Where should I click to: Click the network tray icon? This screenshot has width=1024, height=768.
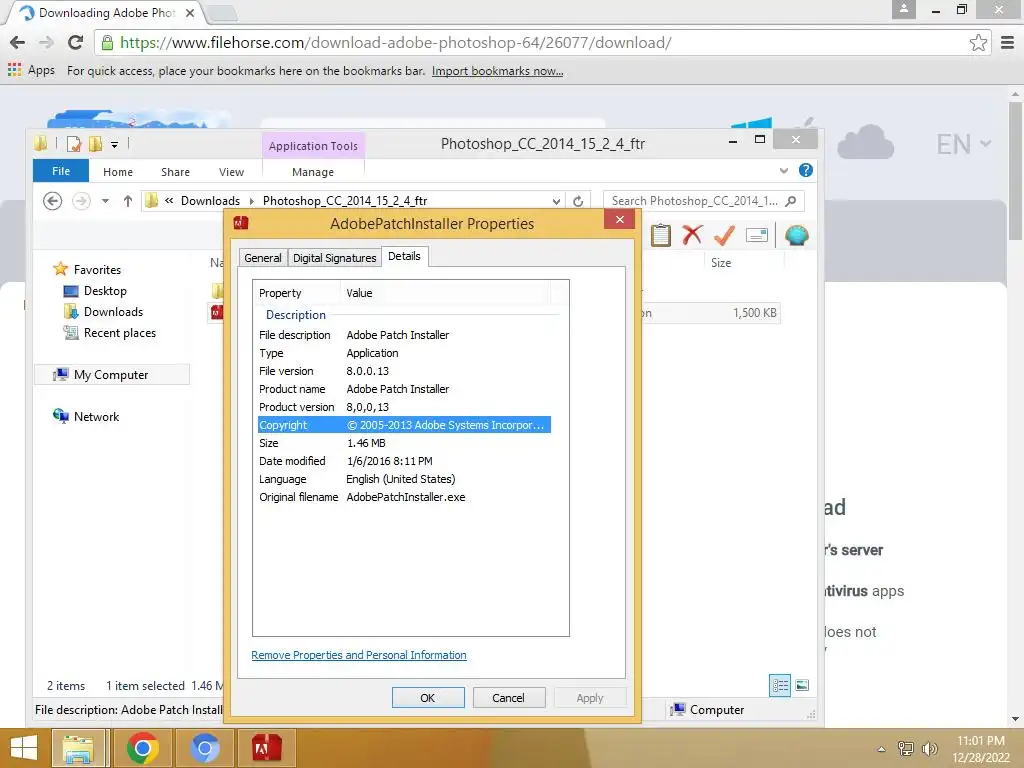point(906,748)
